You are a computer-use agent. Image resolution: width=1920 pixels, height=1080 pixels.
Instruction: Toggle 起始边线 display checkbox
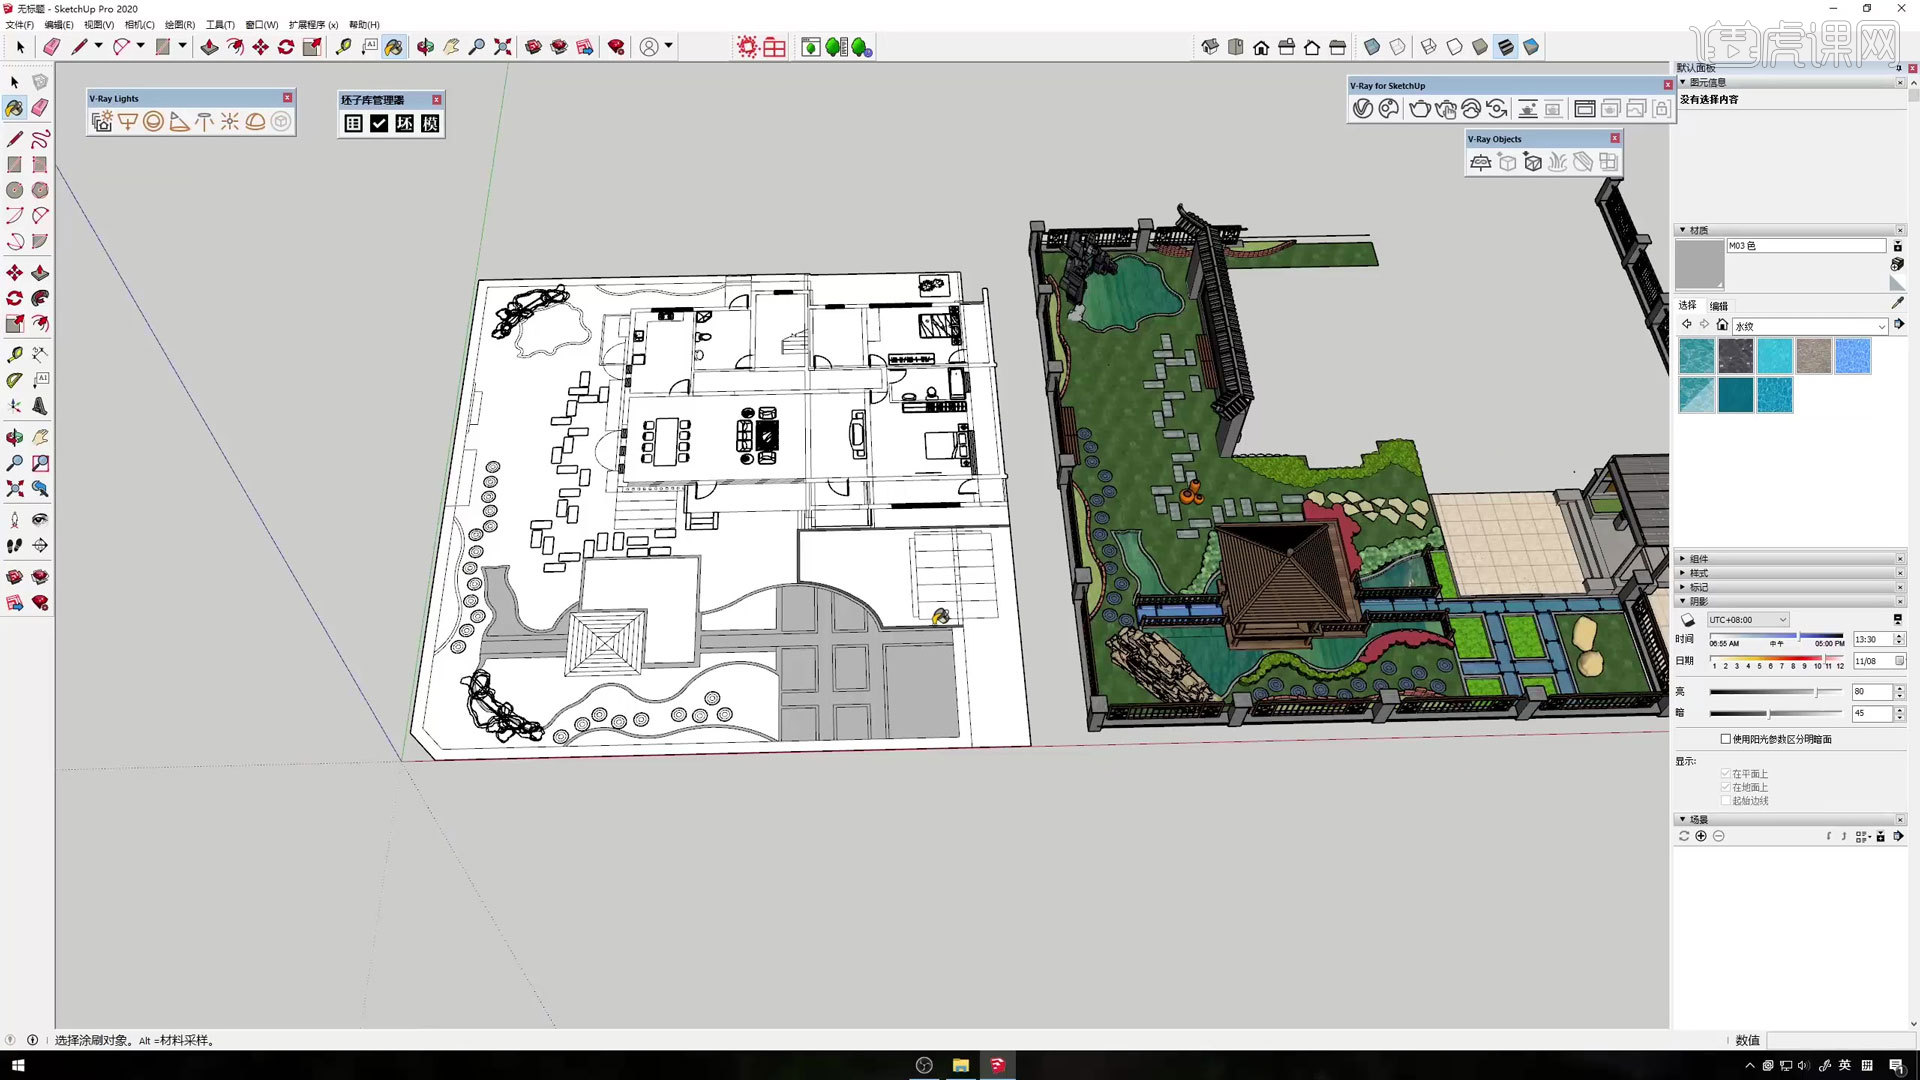click(x=1725, y=800)
